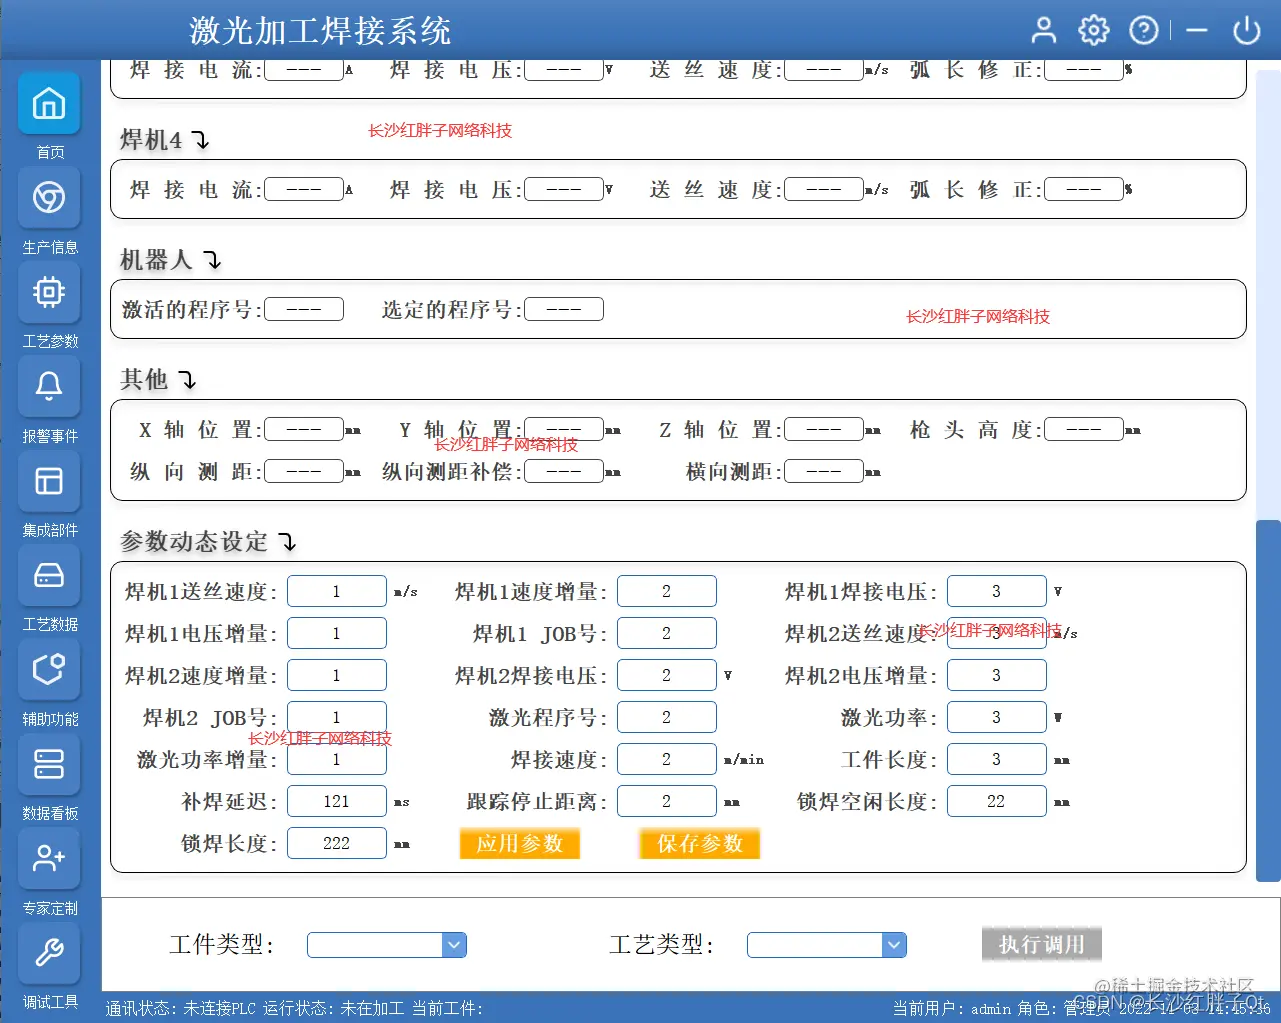Click the 执行调用 button
The image size is (1281, 1023).
[1042, 944]
